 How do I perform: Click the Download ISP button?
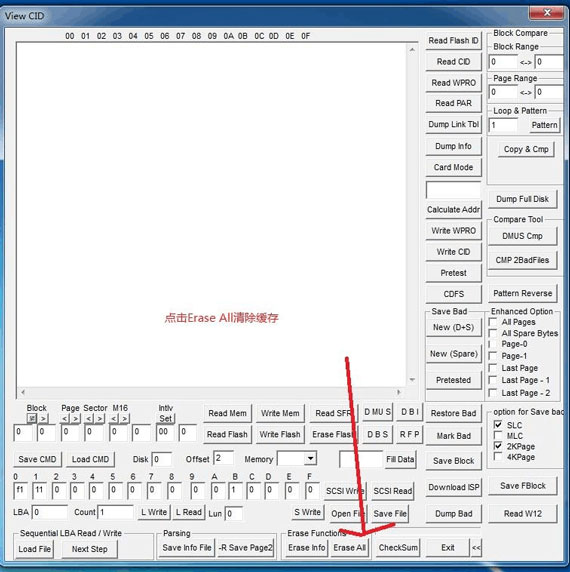[x=453, y=487]
